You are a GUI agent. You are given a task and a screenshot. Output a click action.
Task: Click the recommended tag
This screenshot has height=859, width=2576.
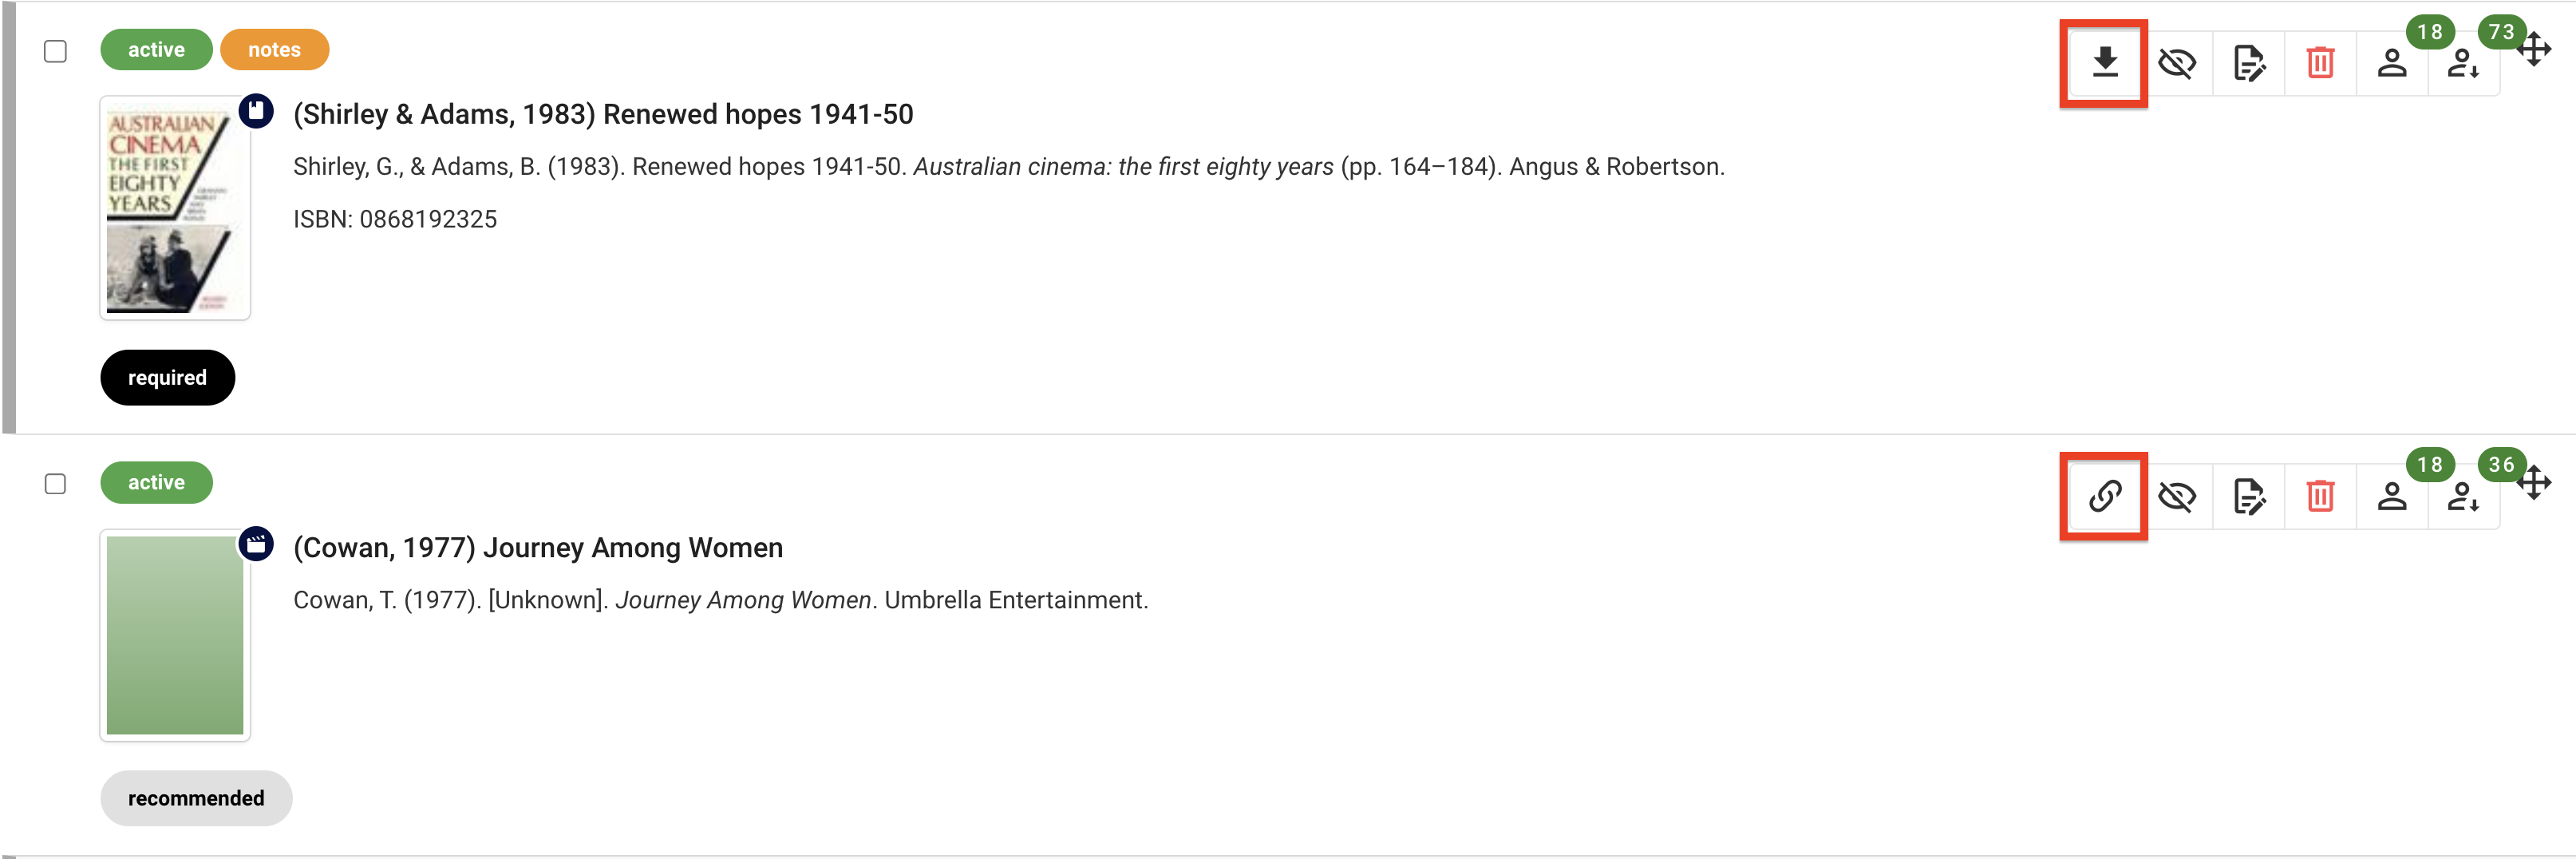(x=196, y=798)
